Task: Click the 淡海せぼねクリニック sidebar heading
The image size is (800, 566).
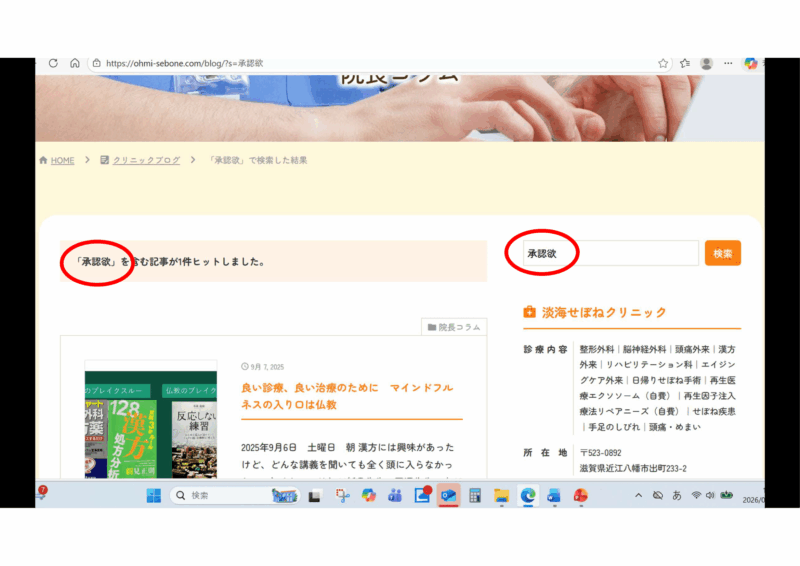Action: [604, 312]
